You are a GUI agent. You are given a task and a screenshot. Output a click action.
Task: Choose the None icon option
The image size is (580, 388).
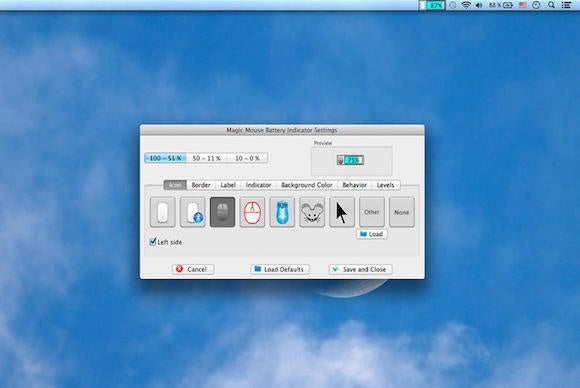pyautogui.click(x=402, y=212)
